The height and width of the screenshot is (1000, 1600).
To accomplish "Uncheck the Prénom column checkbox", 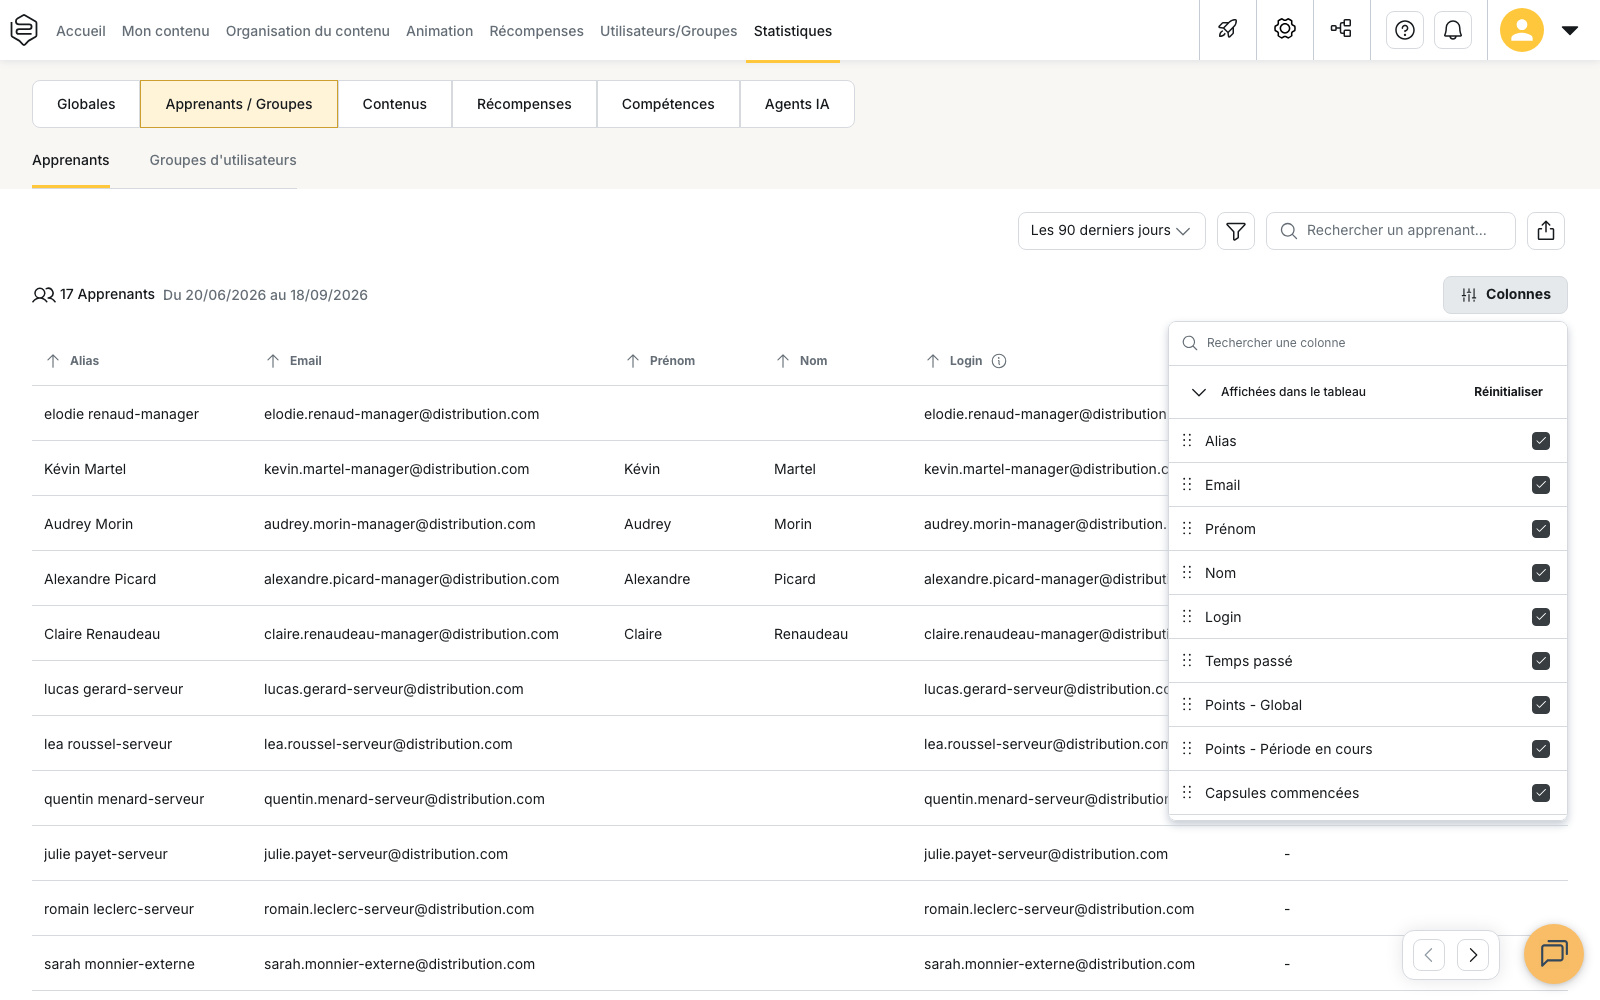I will 1541,529.
